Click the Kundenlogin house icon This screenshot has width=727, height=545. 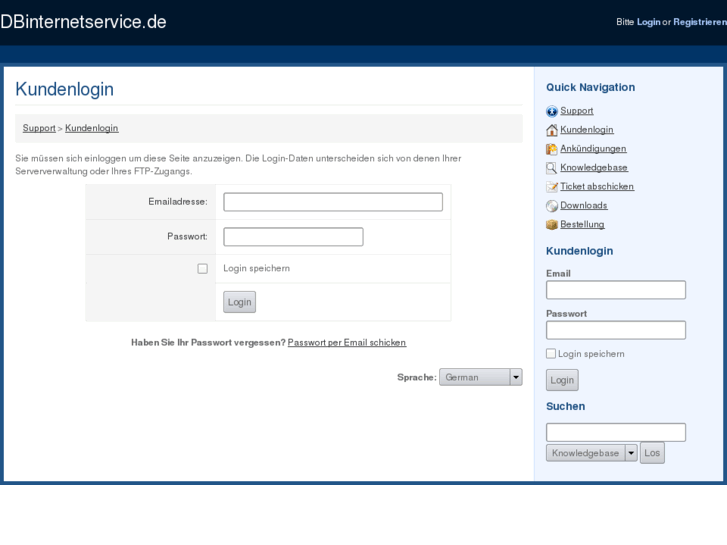pyautogui.click(x=552, y=130)
